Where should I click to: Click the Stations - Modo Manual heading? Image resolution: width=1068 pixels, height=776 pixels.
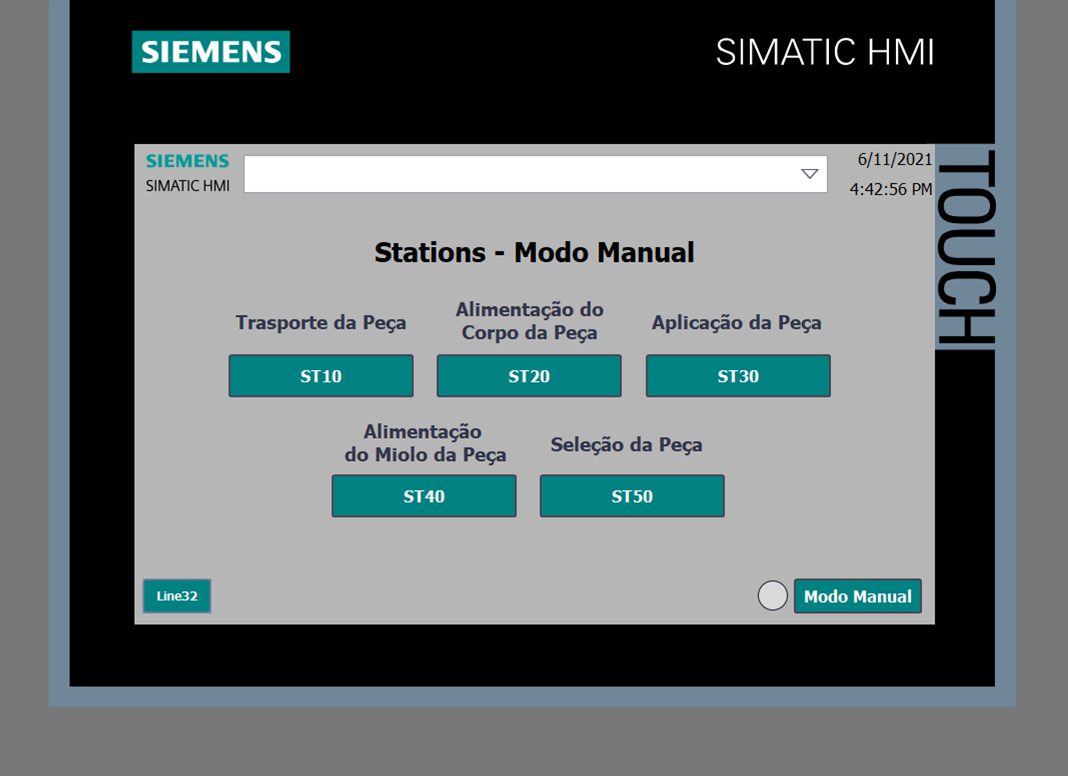tap(534, 253)
